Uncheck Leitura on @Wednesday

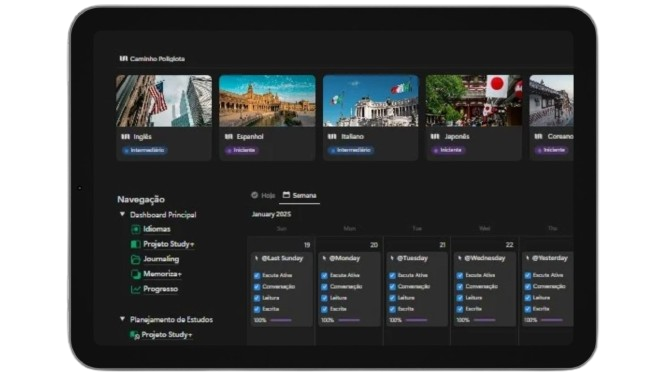[460, 298]
